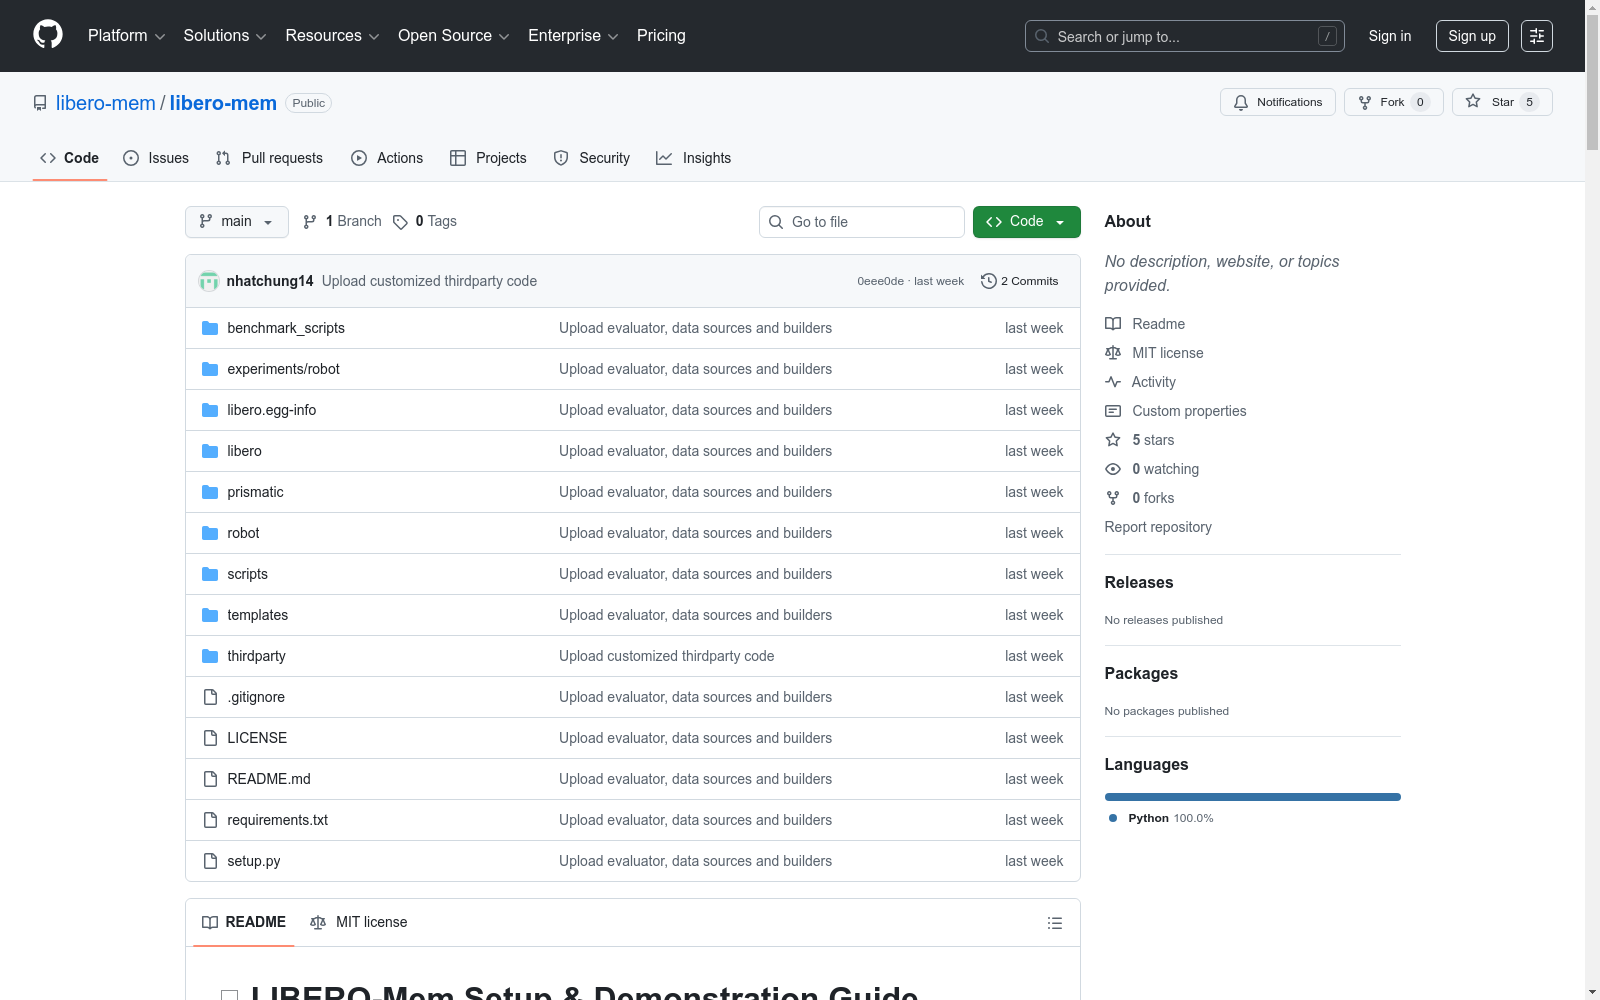Image resolution: width=1600 pixels, height=1000 pixels.
Task: Click the folder icon for prismatic
Action: 210,492
